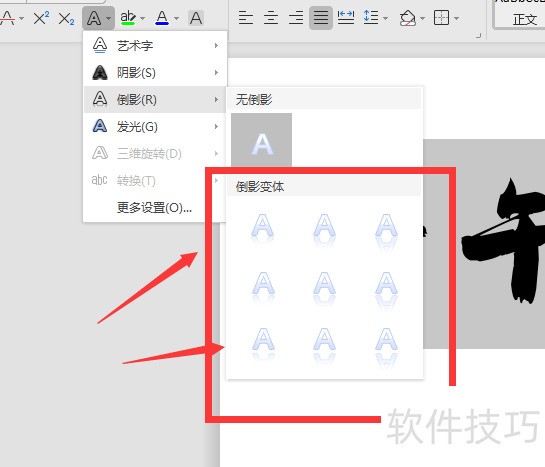Image resolution: width=545 pixels, height=467 pixels.
Task: Align text left in toolbar
Action: click(246, 17)
